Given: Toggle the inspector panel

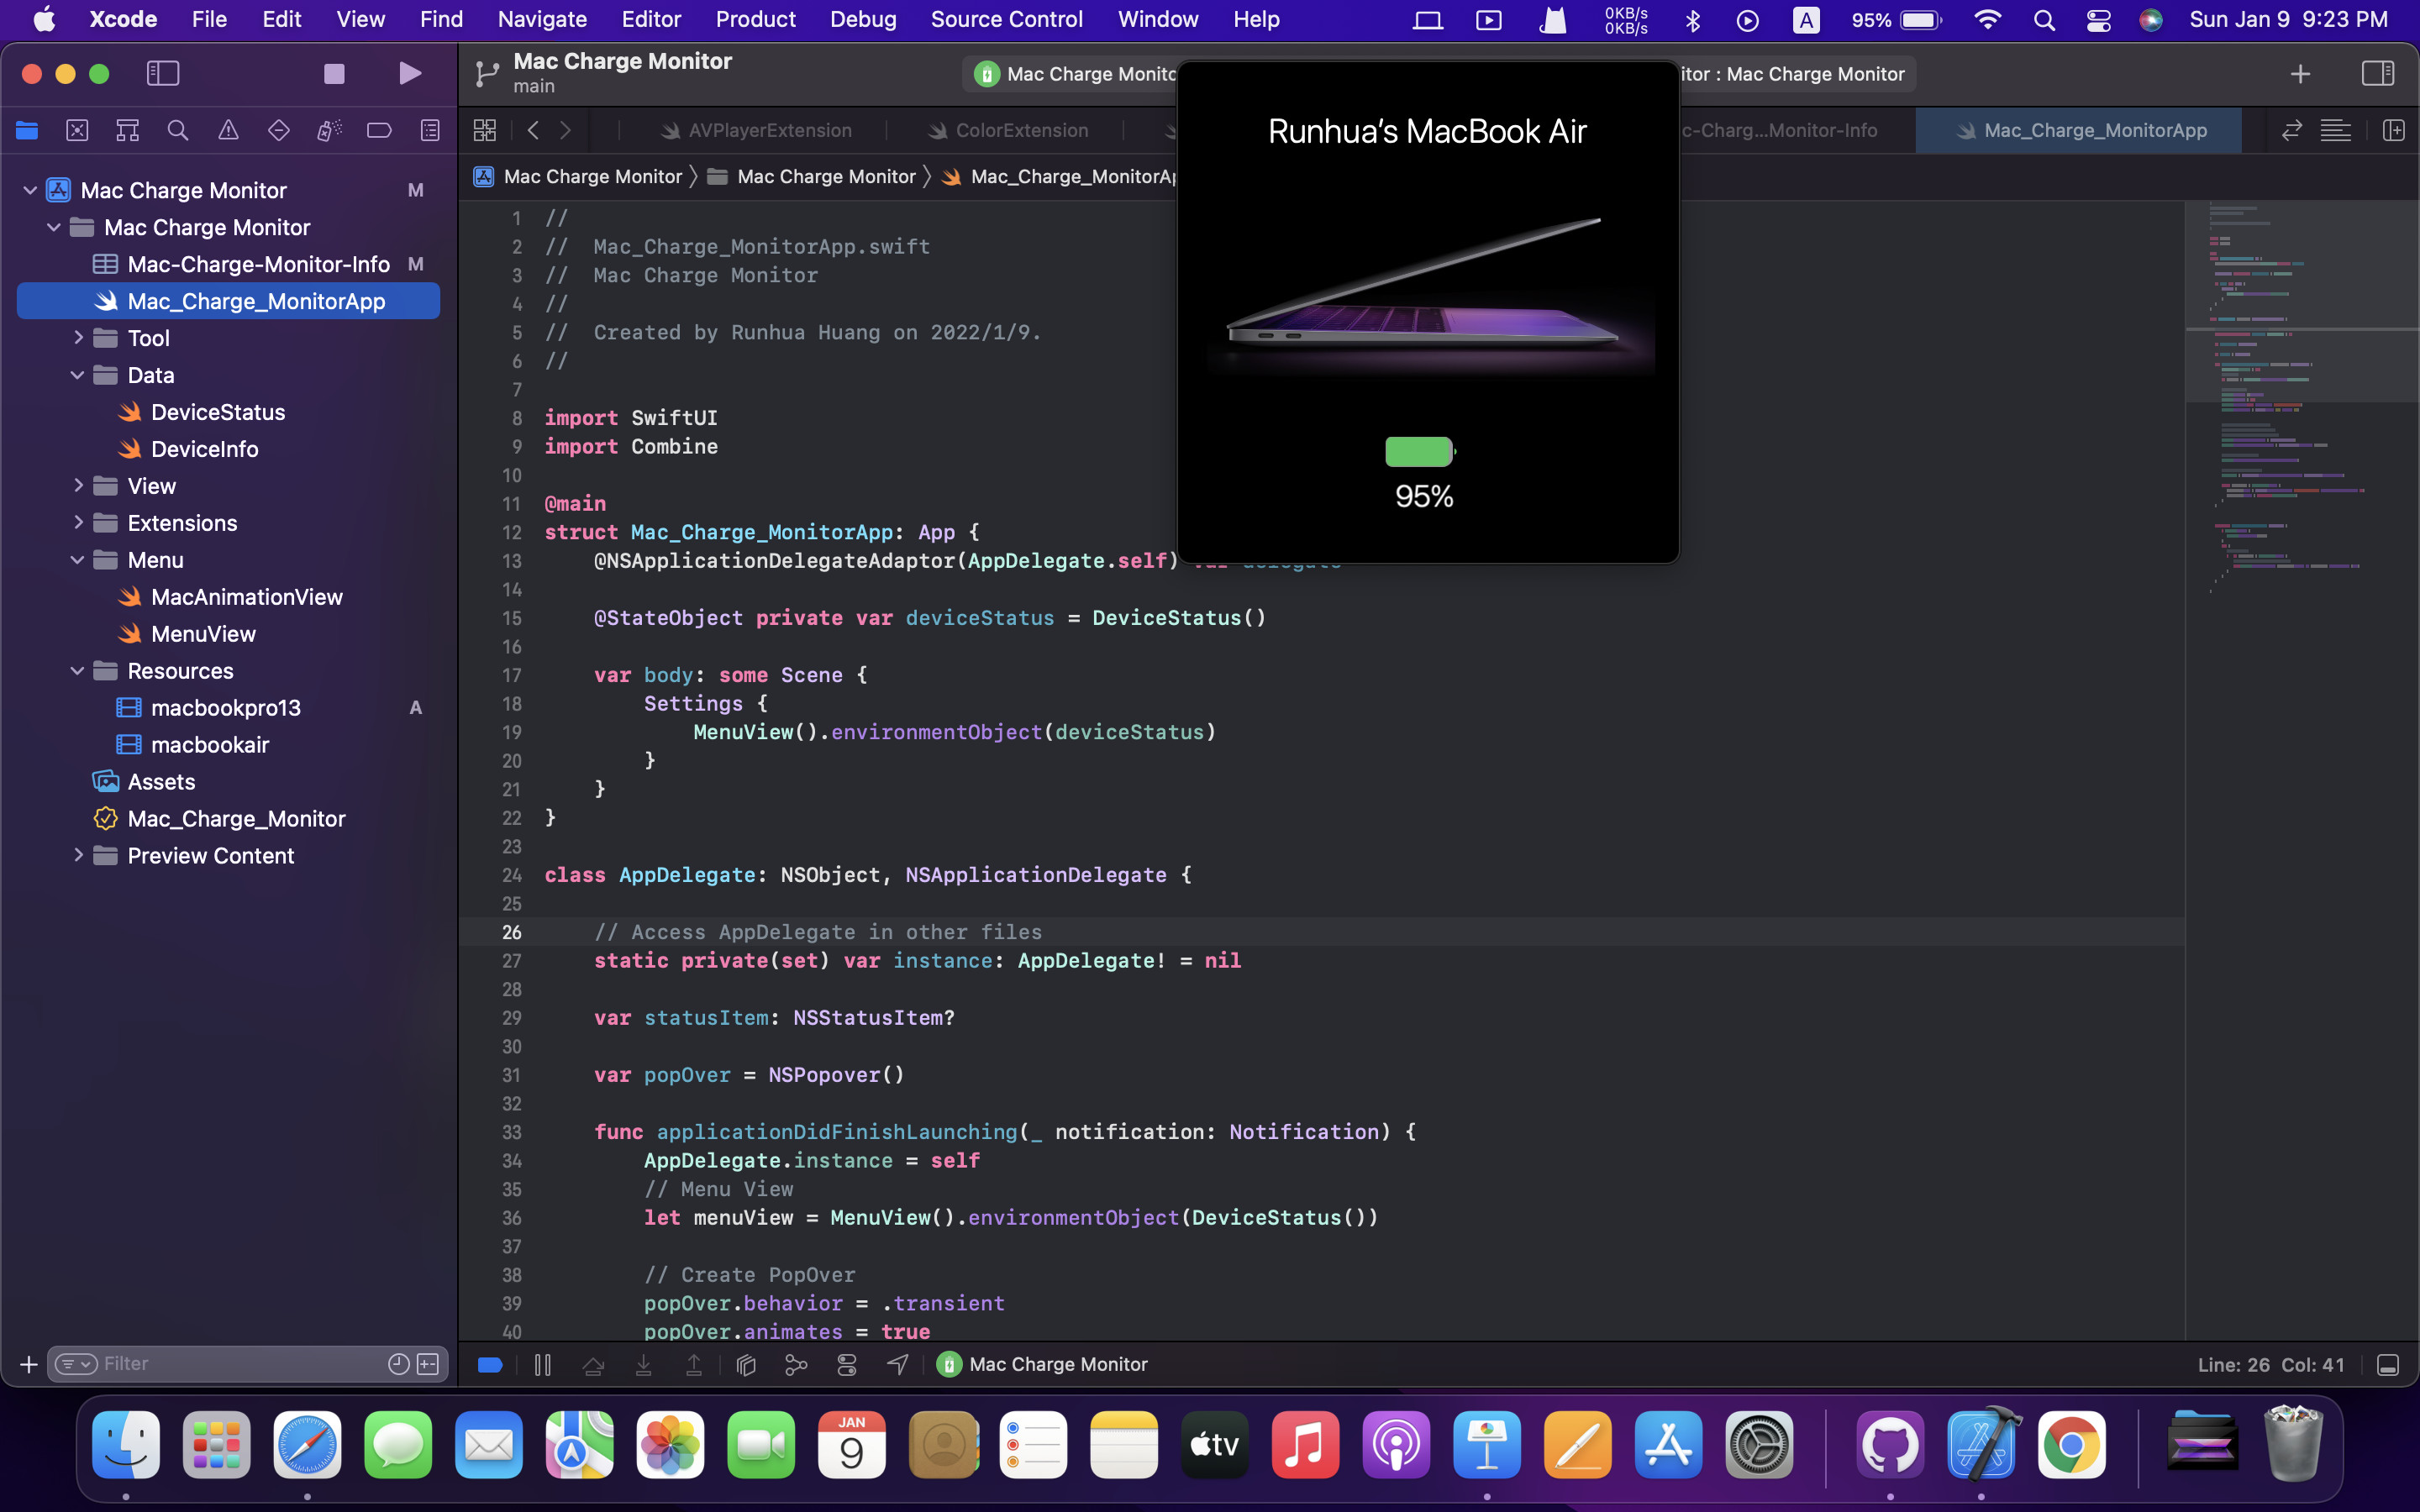Looking at the screenshot, I should tap(2378, 73).
